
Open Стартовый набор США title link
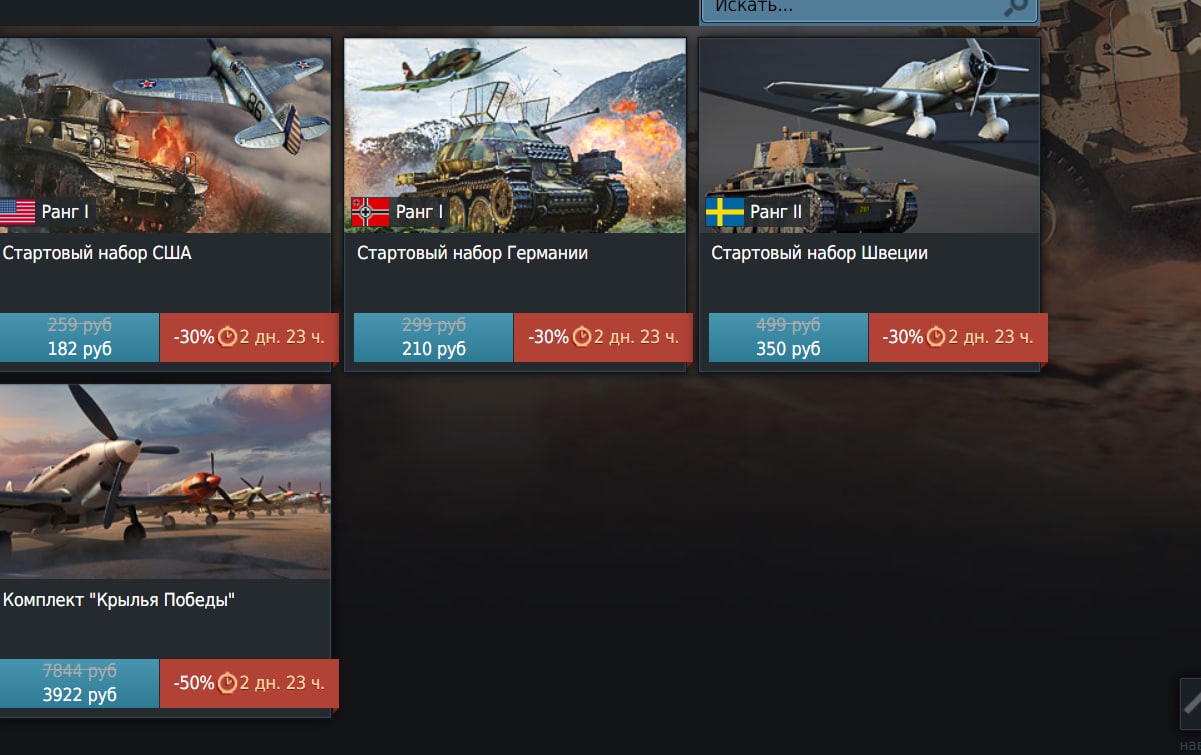[x=97, y=253]
